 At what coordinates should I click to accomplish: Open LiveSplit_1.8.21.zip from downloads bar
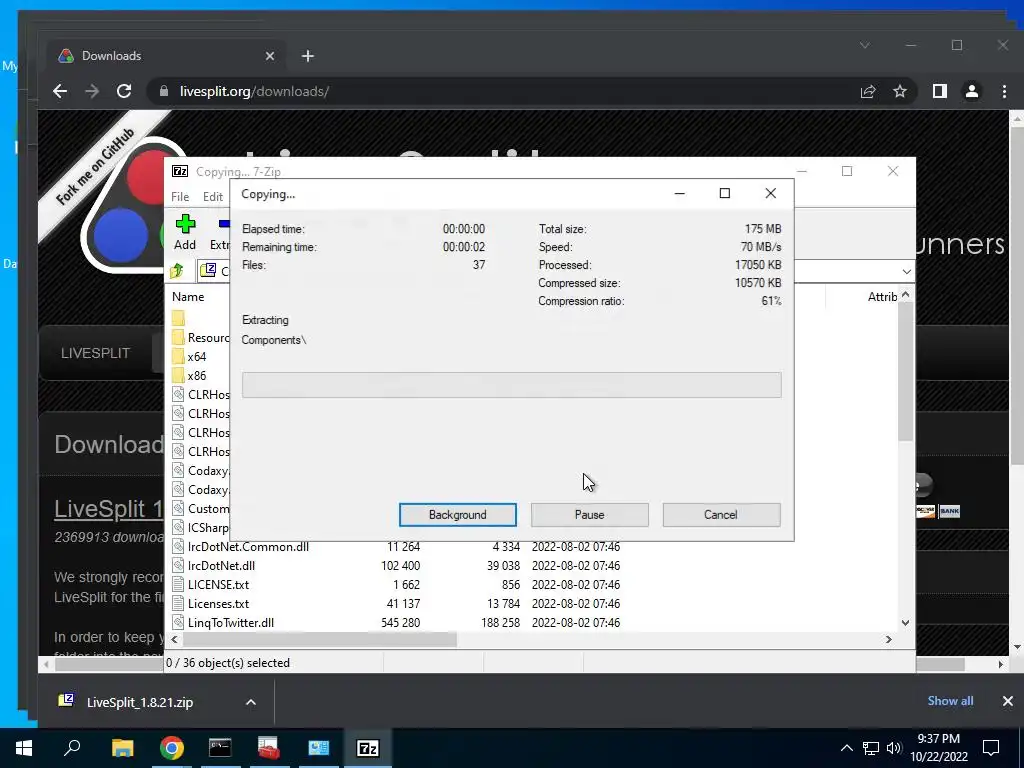coord(140,703)
